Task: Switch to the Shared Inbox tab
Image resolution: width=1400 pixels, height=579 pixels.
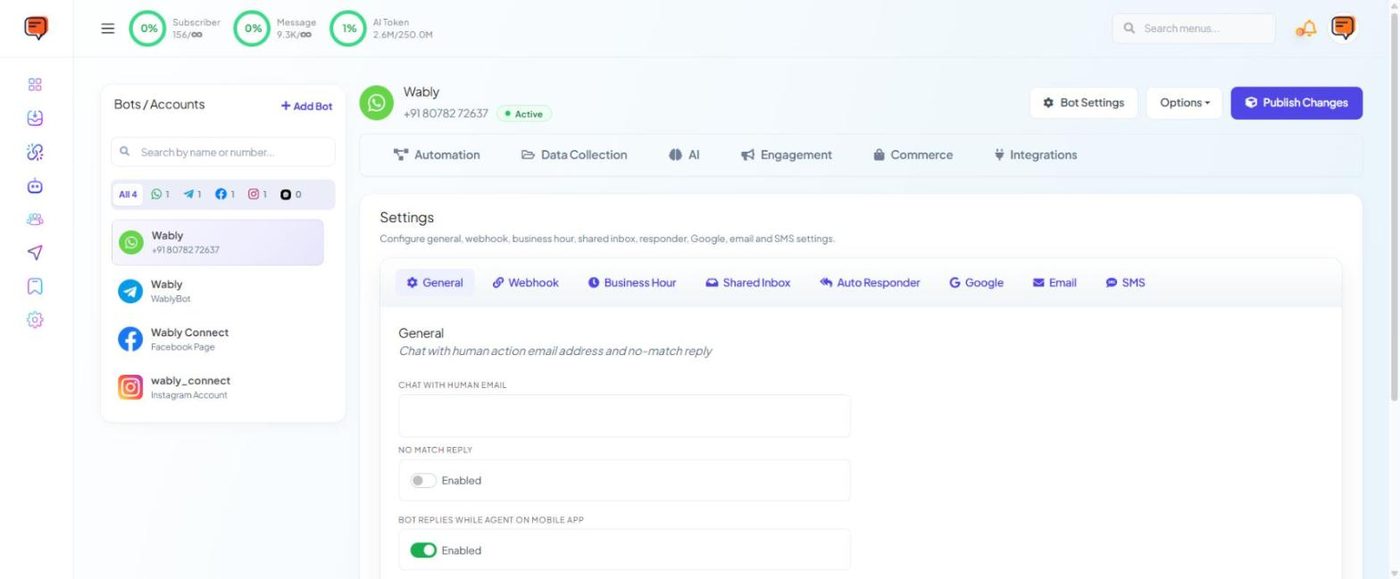Action: click(x=748, y=283)
